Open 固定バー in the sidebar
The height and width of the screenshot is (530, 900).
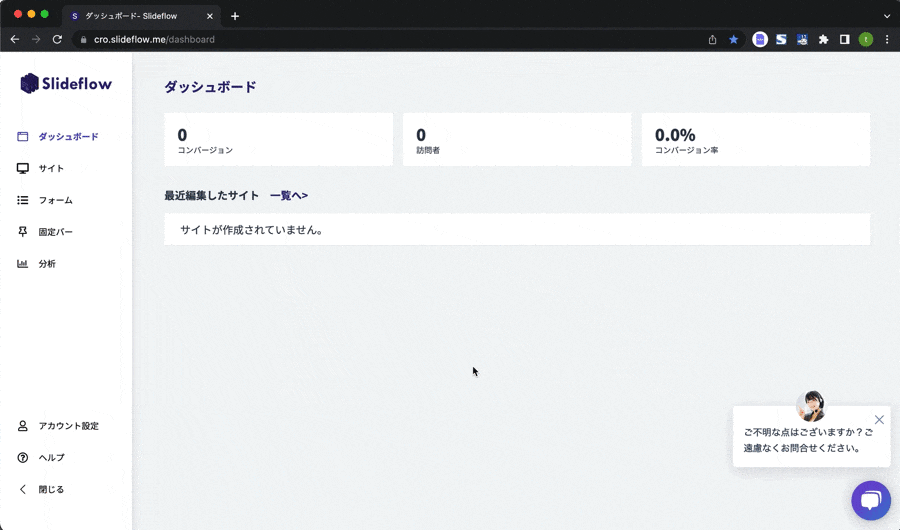pyautogui.click(x=56, y=232)
